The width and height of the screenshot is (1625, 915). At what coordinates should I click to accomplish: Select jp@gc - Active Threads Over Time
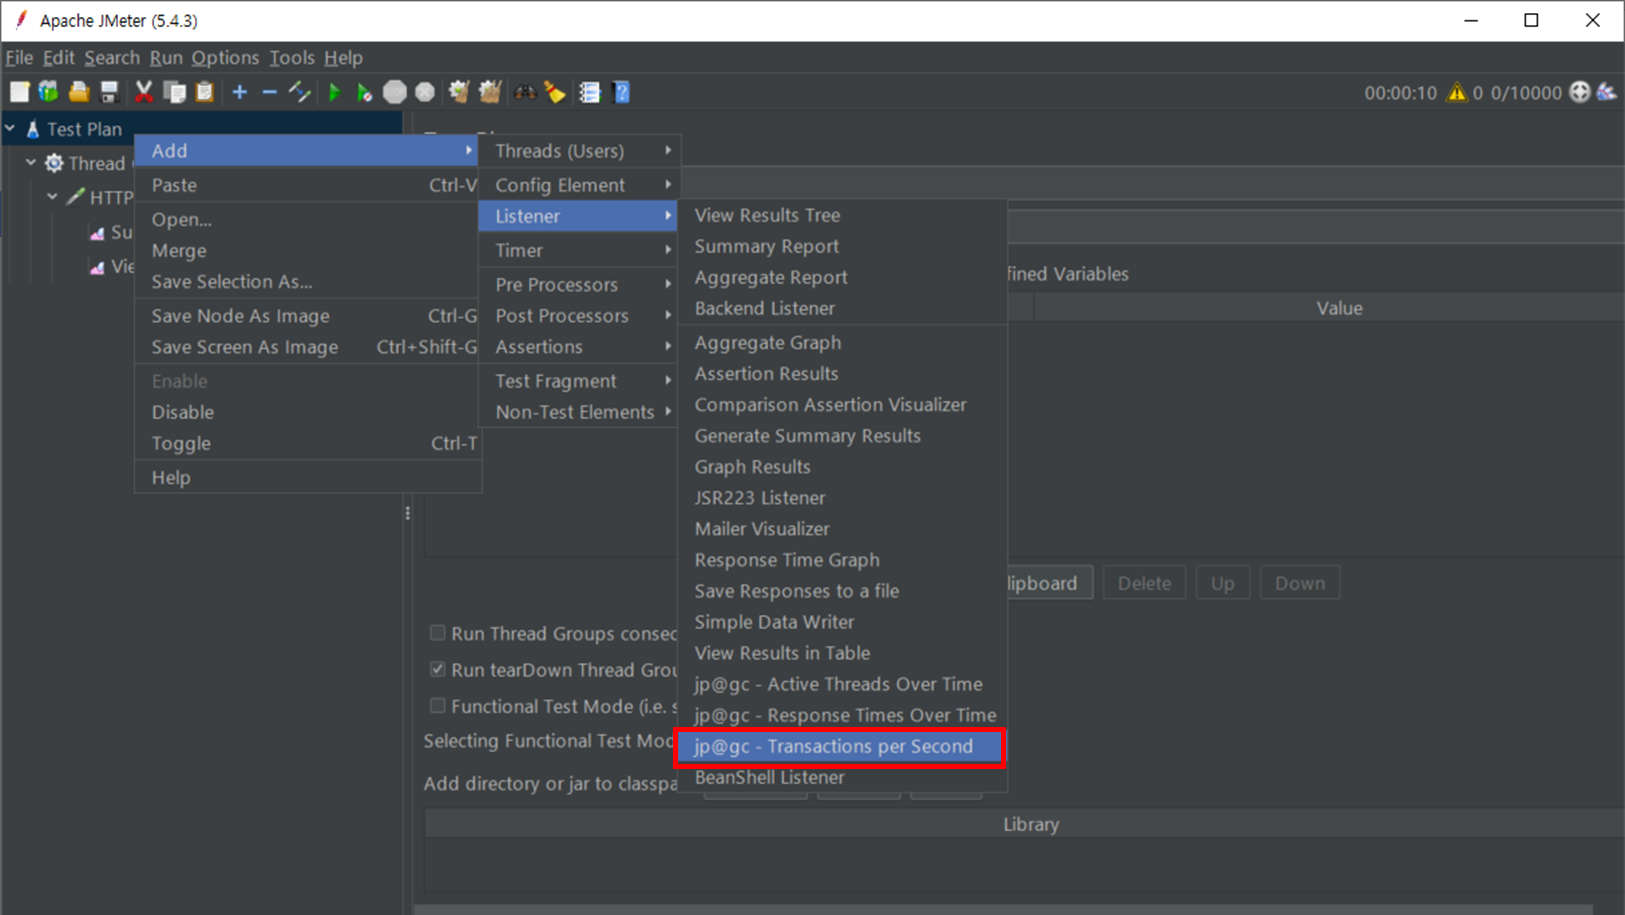[x=842, y=684]
